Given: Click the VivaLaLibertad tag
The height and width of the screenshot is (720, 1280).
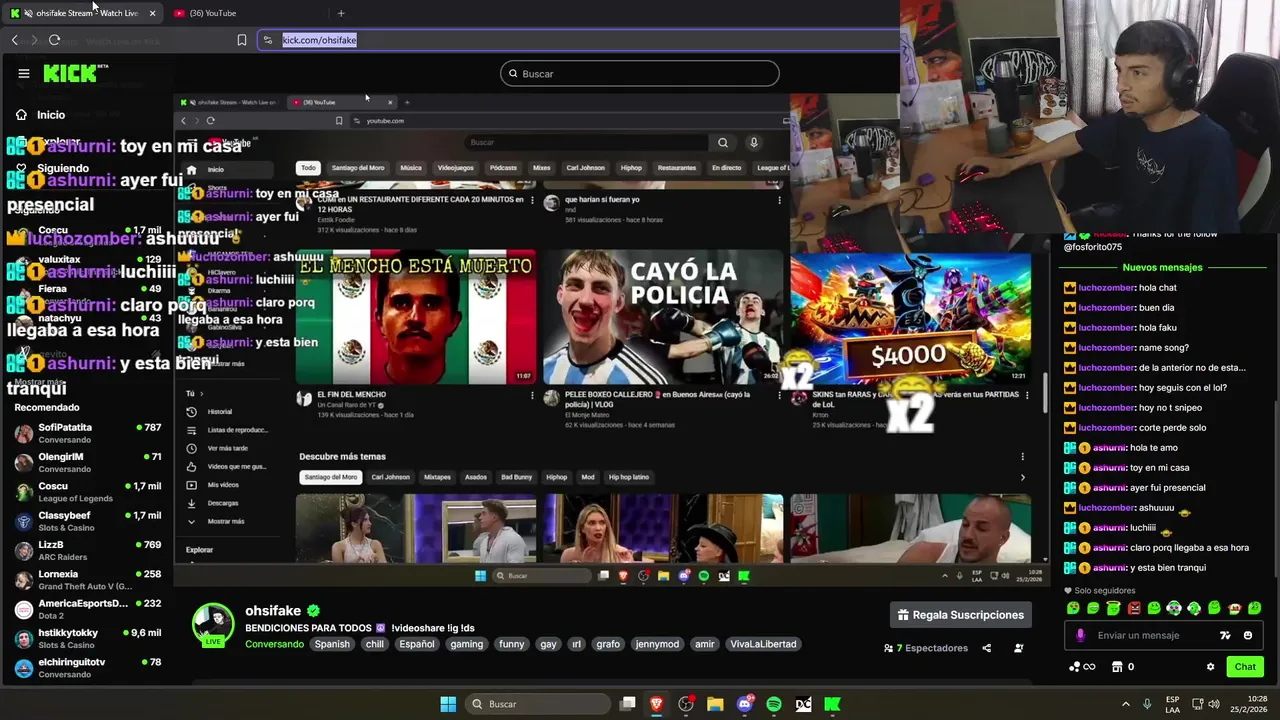Looking at the screenshot, I should 763,644.
